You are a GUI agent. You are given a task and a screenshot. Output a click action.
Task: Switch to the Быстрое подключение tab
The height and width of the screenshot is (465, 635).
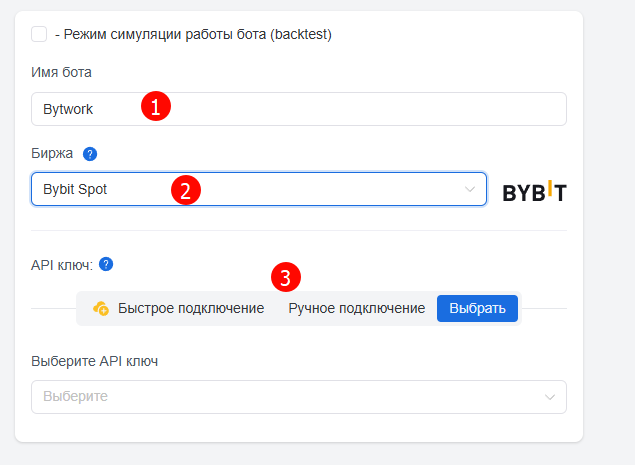pos(191,308)
